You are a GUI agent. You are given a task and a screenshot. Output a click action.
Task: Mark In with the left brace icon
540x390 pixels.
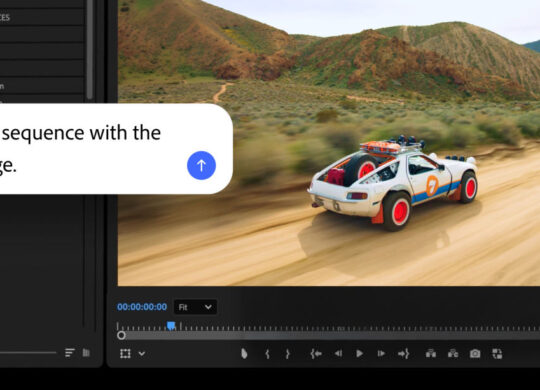tap(267, 354)
